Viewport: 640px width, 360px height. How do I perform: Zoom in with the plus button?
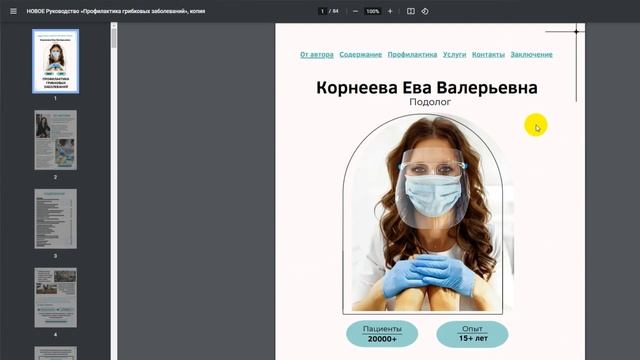click(x=390, y=11)
